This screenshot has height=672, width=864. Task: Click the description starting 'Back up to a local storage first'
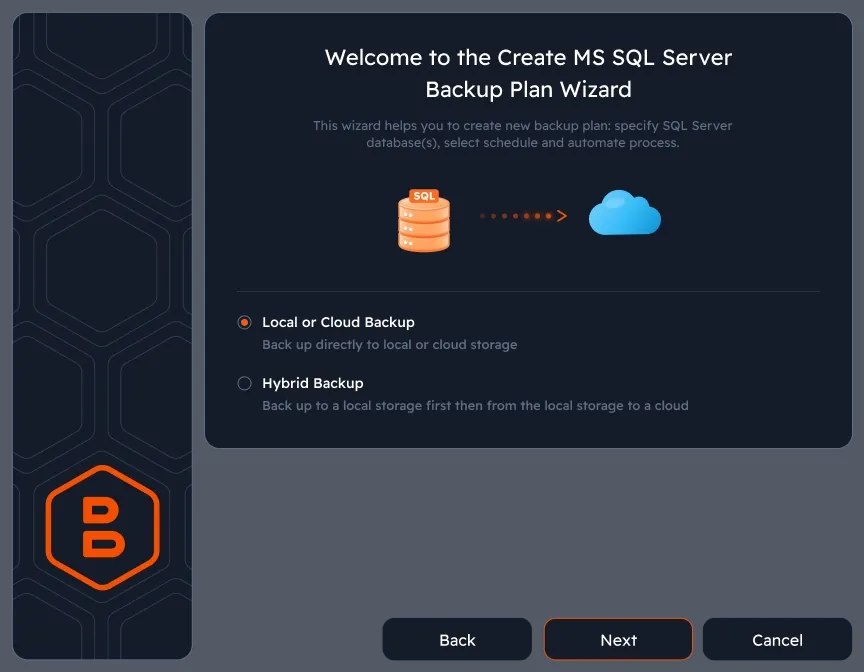click(475, 406)
